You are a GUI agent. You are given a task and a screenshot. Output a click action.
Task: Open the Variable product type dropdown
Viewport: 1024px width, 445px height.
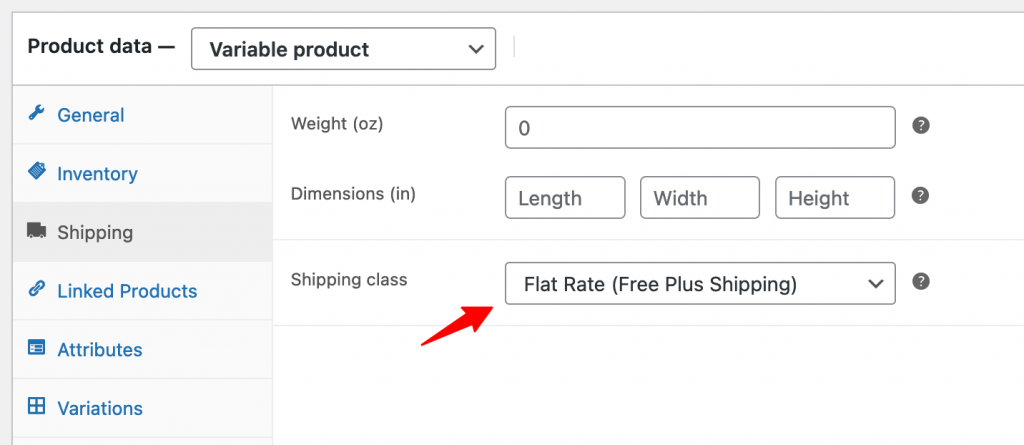point(344,49)
